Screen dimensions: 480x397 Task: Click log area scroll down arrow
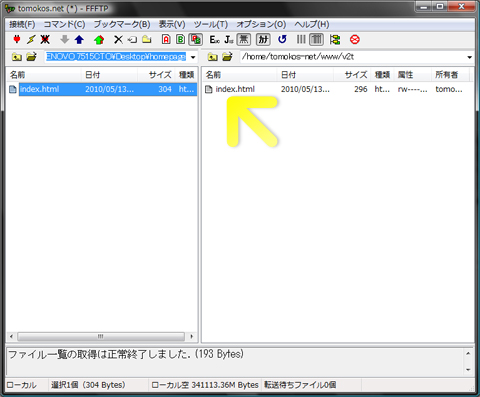(x=468, y=370)
